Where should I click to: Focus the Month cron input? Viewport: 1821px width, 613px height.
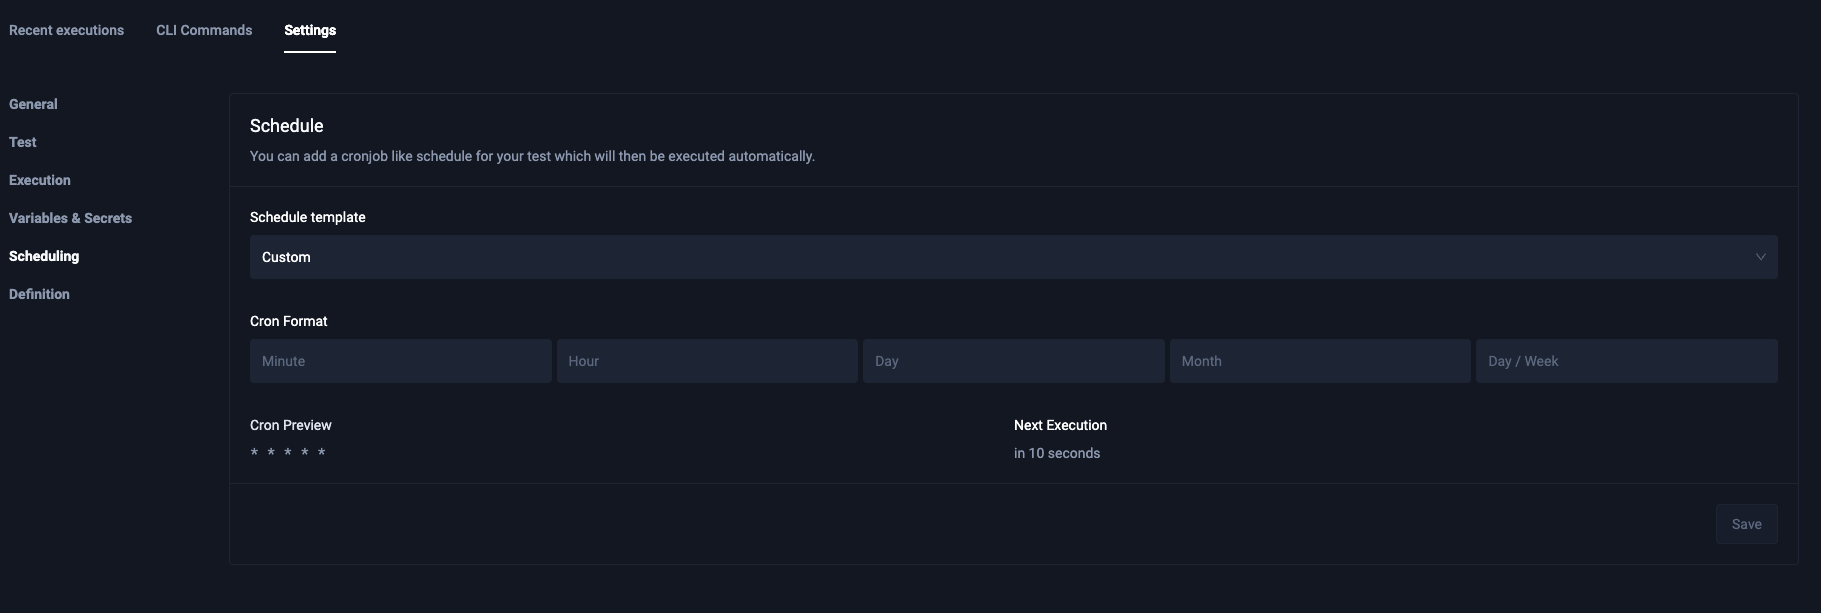point(1320,361)
